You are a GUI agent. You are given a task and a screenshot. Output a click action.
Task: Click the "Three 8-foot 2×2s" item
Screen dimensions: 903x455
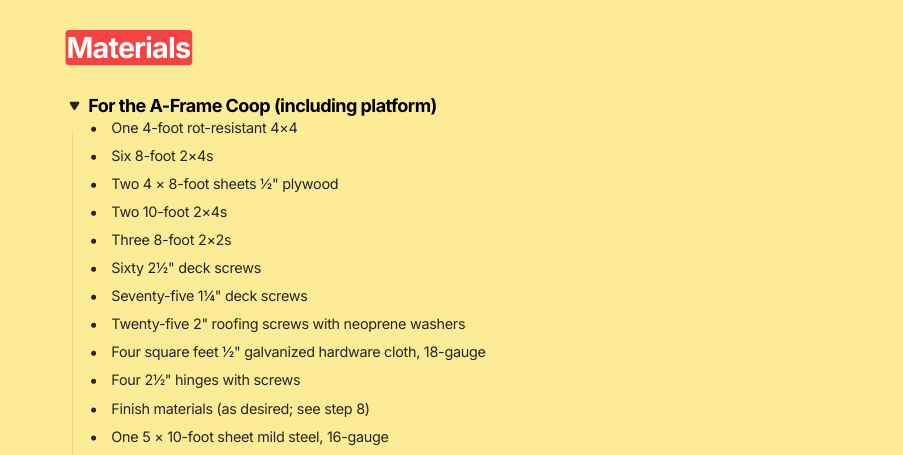click(x=171, y=240)
